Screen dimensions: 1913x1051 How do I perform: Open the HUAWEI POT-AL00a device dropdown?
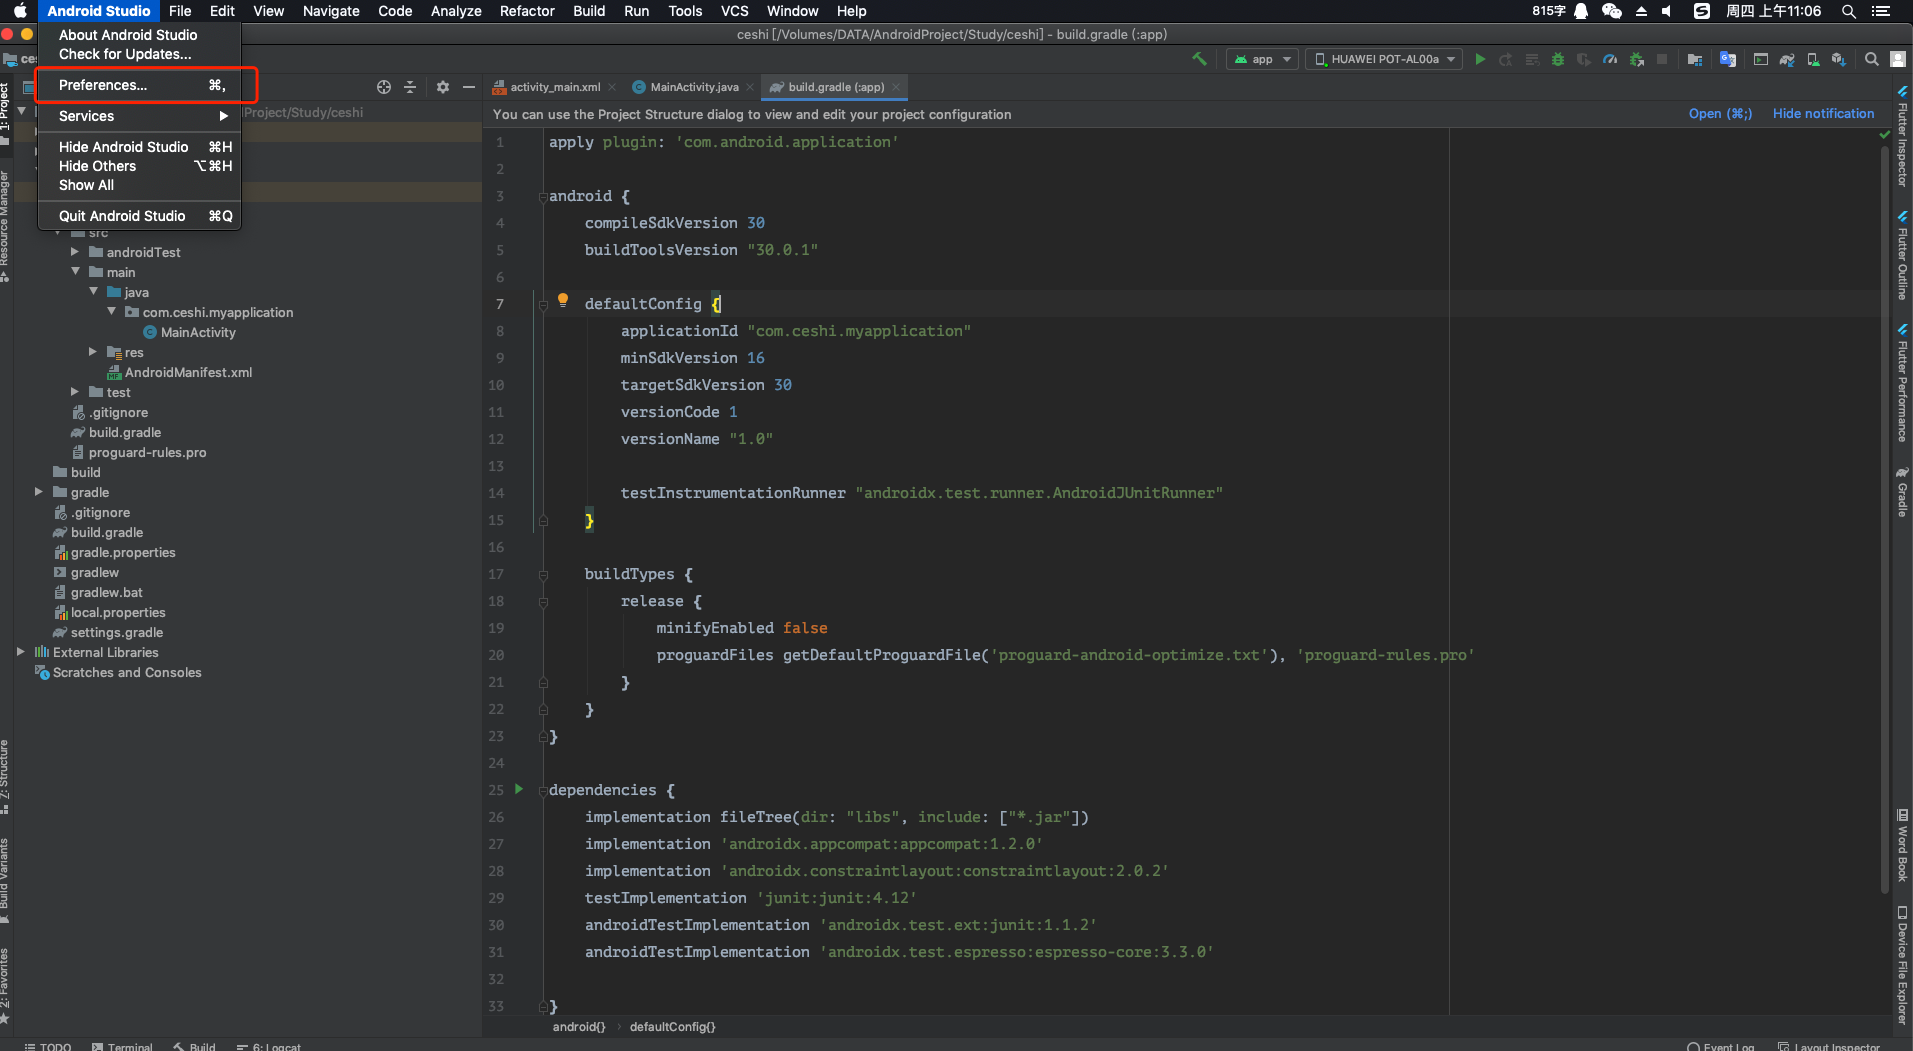click(x=1383, y=59)
